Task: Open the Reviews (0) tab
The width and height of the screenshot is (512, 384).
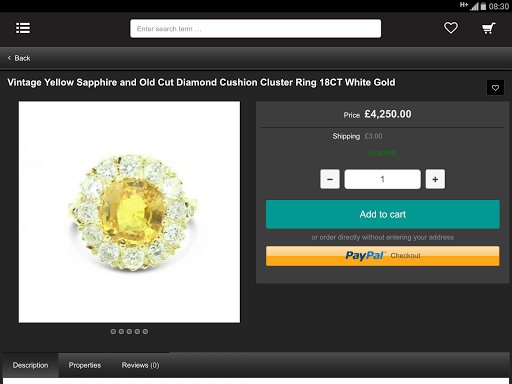Action: pos(140,365)
